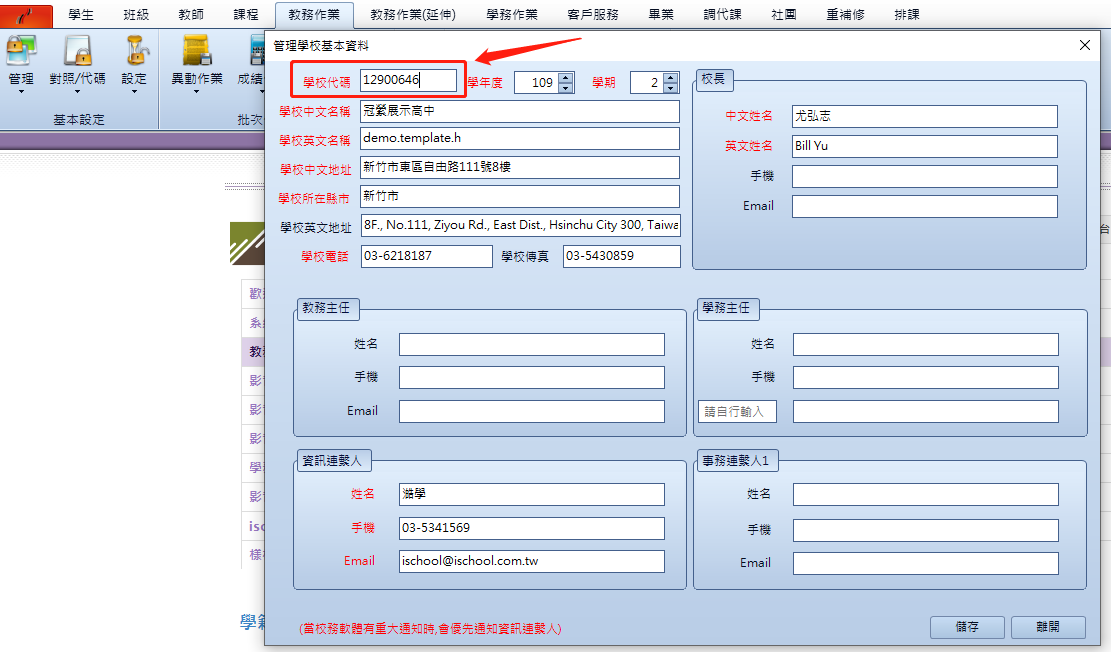The image size is (1111, 652).
Task: Switch to the 教師 tab
Action: (191, 15)
